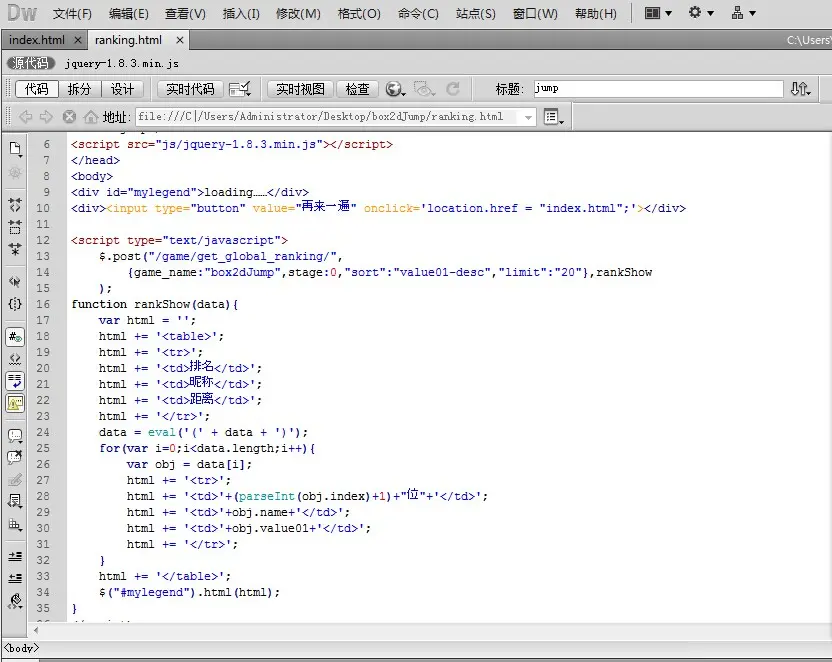This screenshot has width=832, height=662.
Task: Switch to 设计 (Design) view
Action: (x=123, y=89)
